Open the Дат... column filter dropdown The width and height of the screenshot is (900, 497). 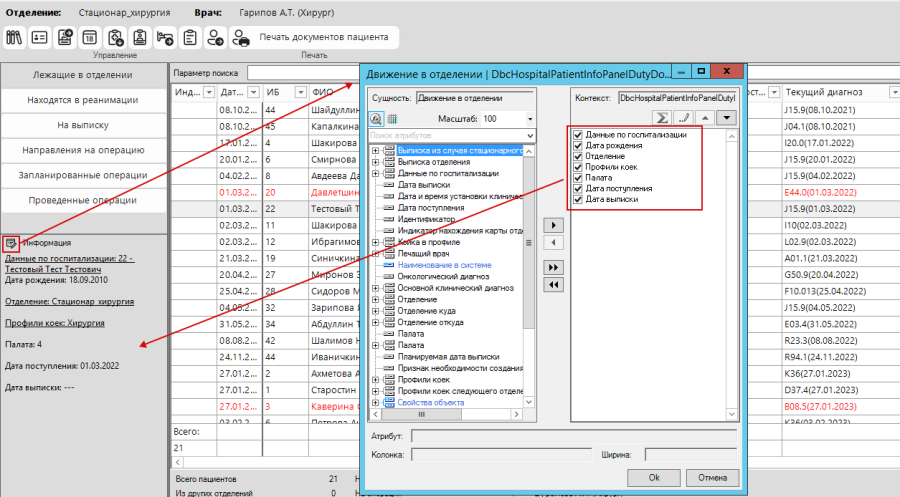coord(253,92)
